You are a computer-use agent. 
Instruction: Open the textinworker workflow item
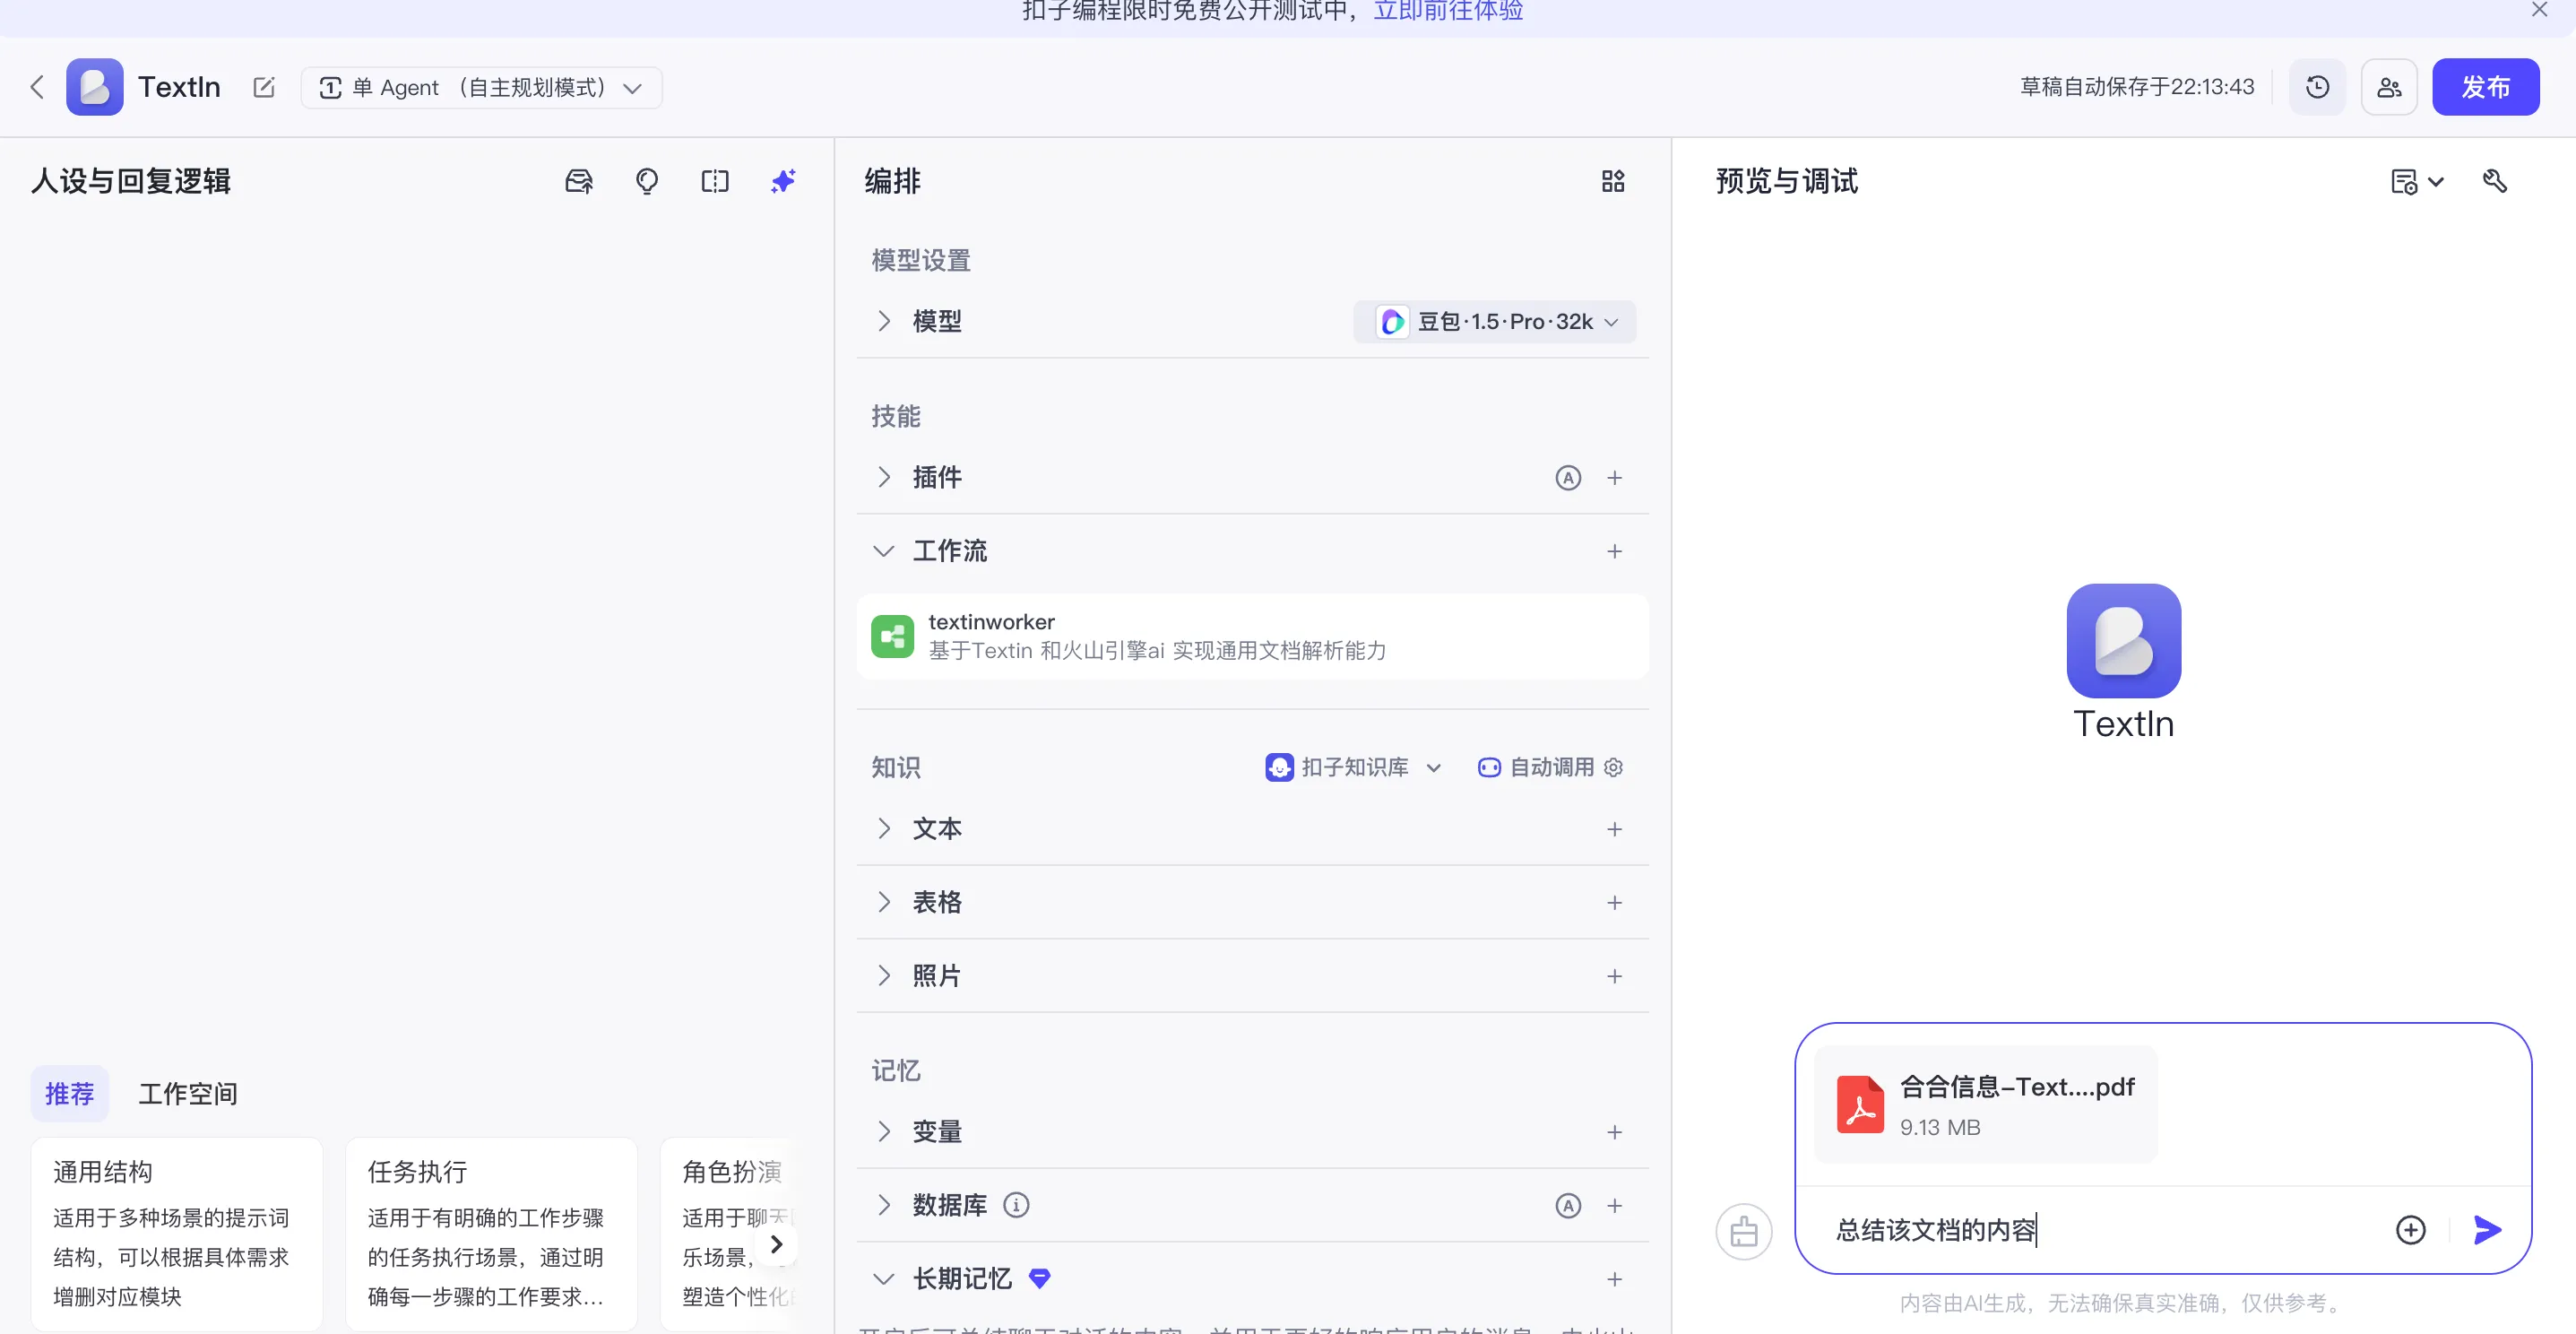click(1252, 637)
